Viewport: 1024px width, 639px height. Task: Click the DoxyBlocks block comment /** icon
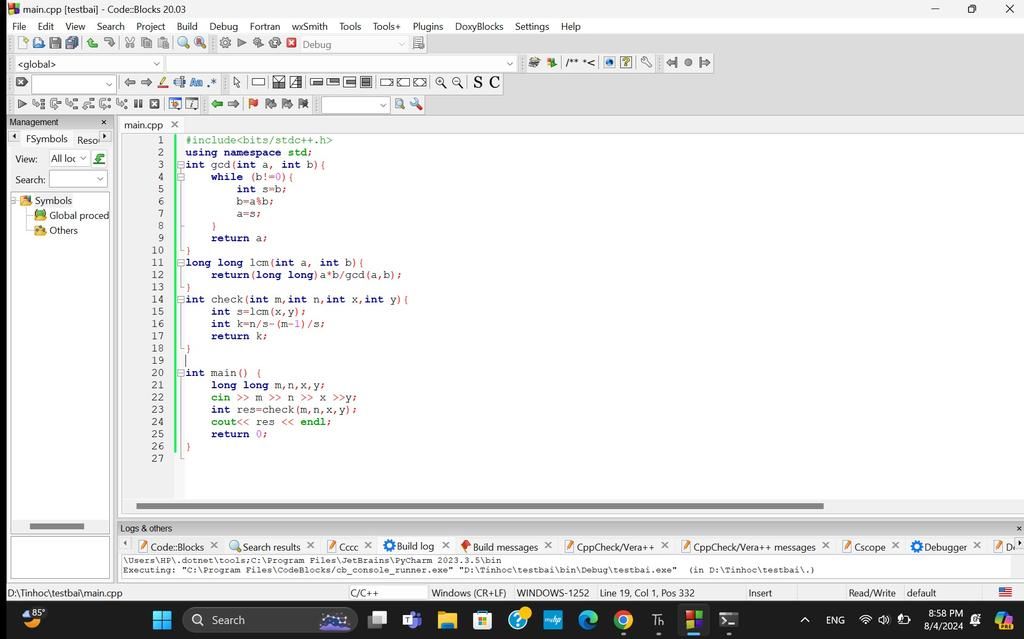[x=572, y=62]
